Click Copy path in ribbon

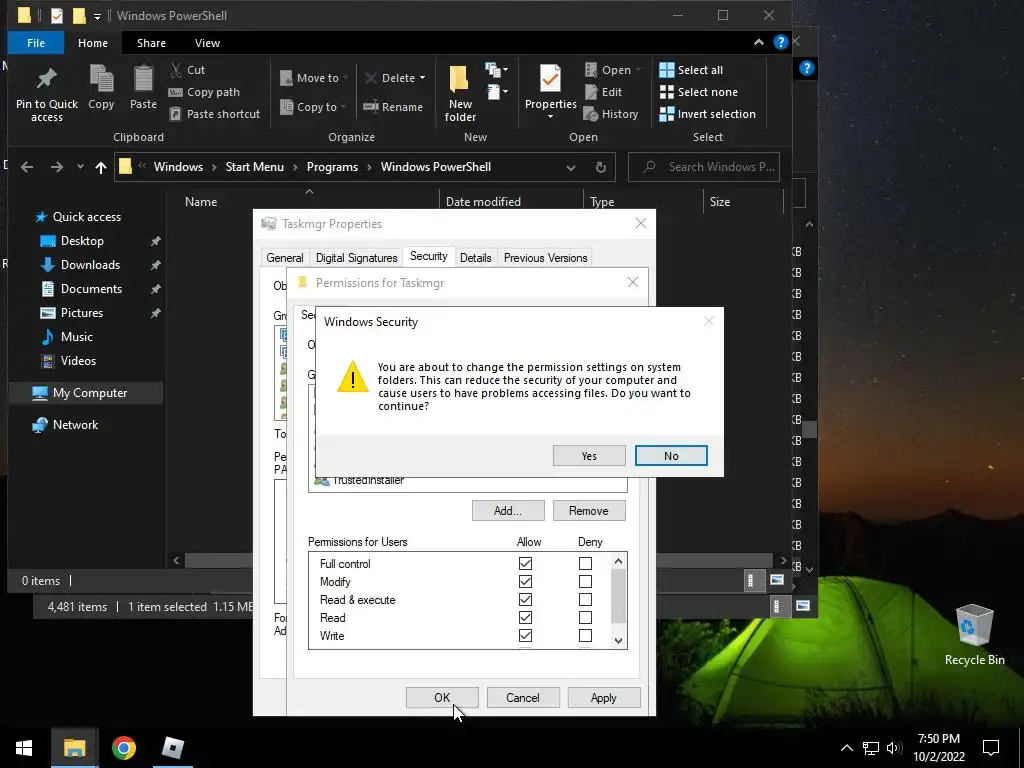(x=204, y=92)
